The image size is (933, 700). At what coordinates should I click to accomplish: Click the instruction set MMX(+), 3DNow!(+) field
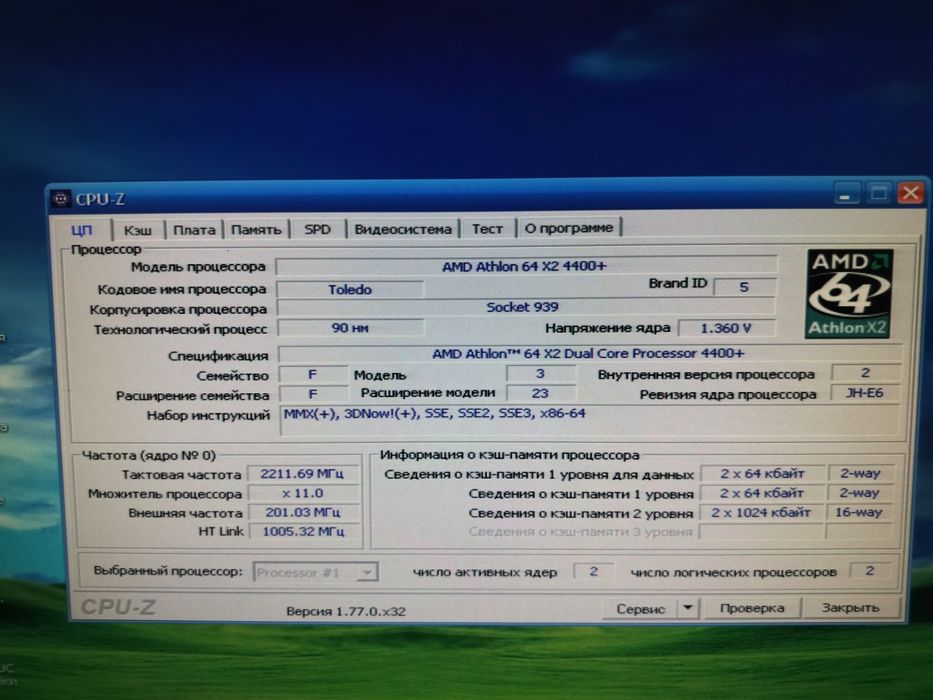tap(589, 420)
